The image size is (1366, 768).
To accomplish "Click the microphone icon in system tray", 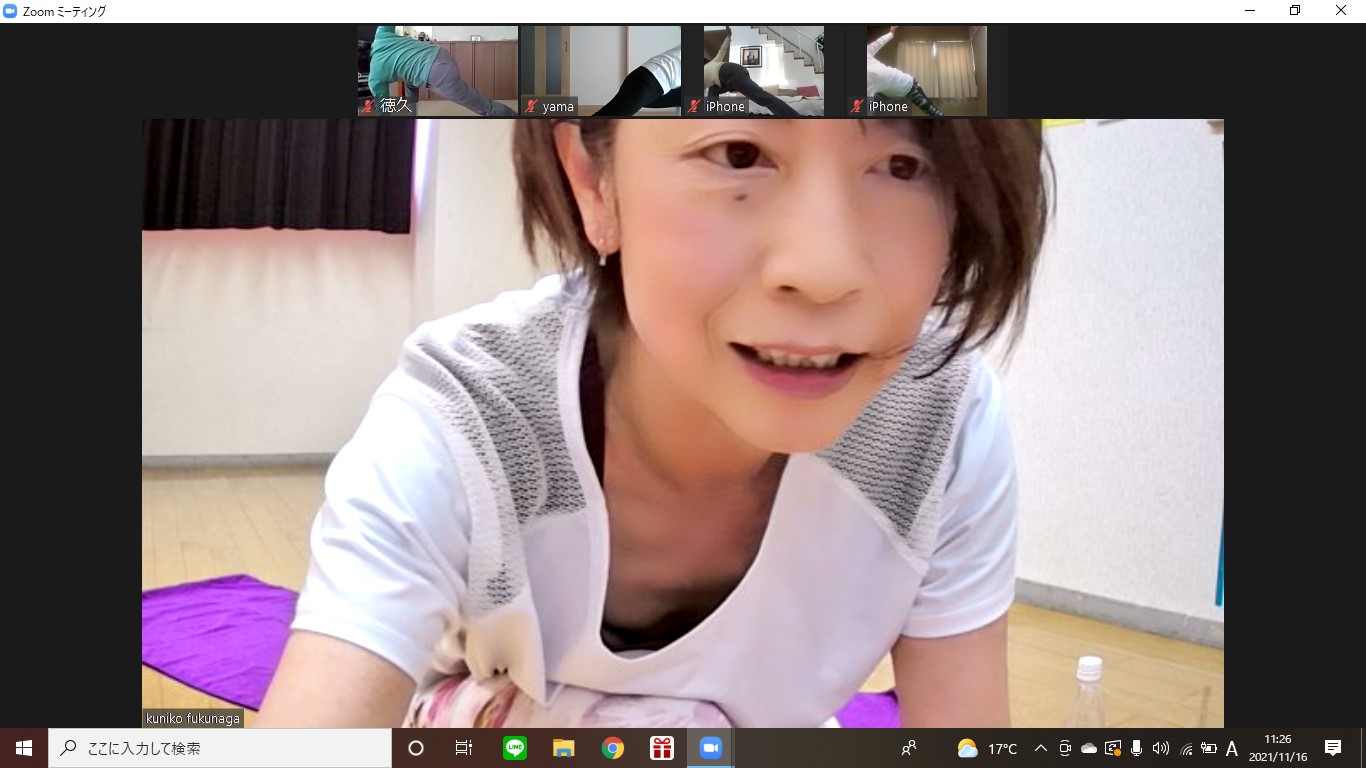I will point(1137,748).
